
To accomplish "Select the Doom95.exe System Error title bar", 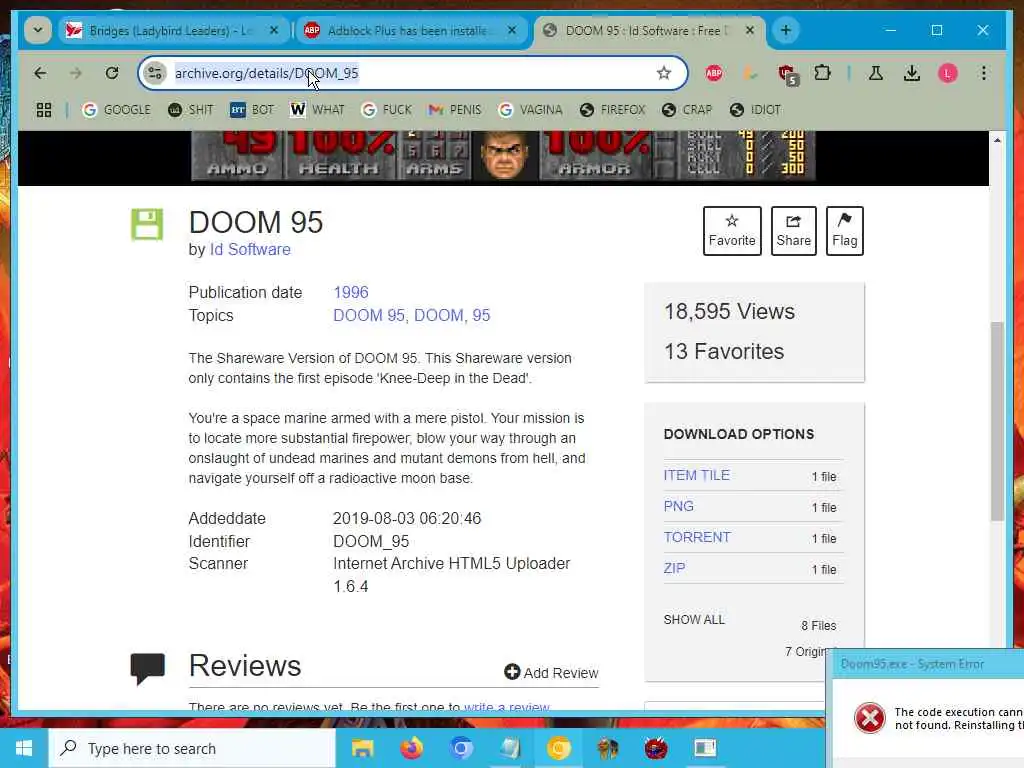I will tap(925, 664).
